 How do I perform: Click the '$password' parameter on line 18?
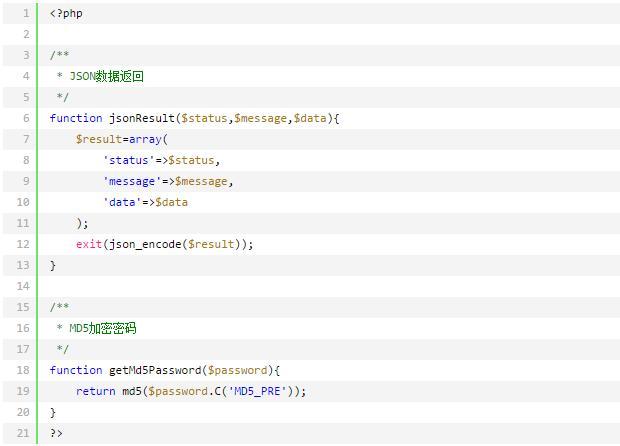tap(238, 370)
